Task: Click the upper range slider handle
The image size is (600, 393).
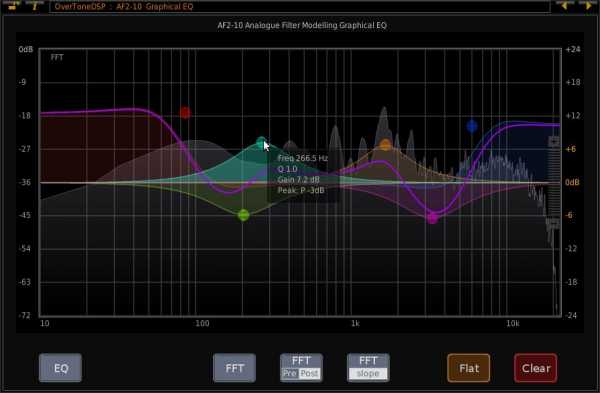Action: click(x=554, y=142)
